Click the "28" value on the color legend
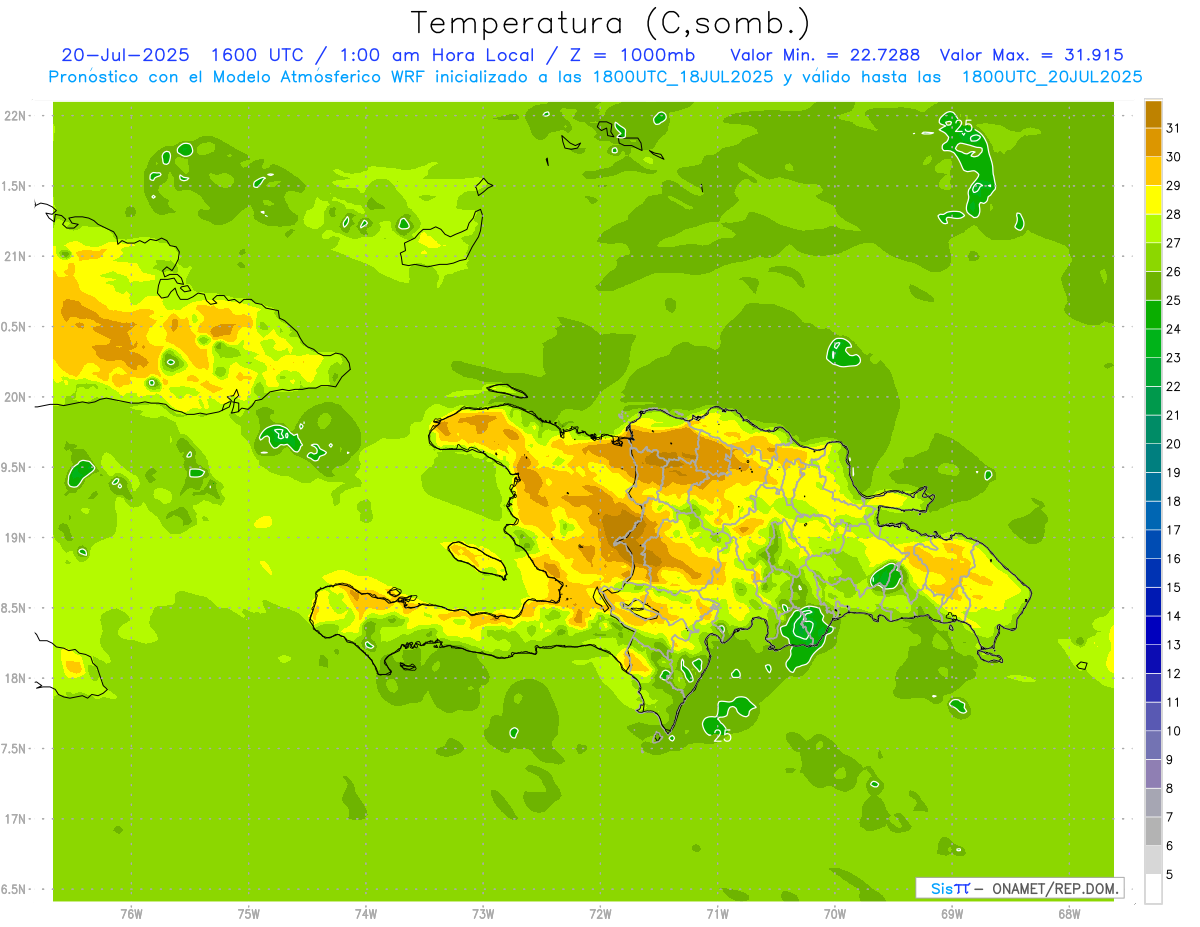Image resolution: width=1200 pixels, height=927 pixels. pyautogui.click(x=1174, y=214)
